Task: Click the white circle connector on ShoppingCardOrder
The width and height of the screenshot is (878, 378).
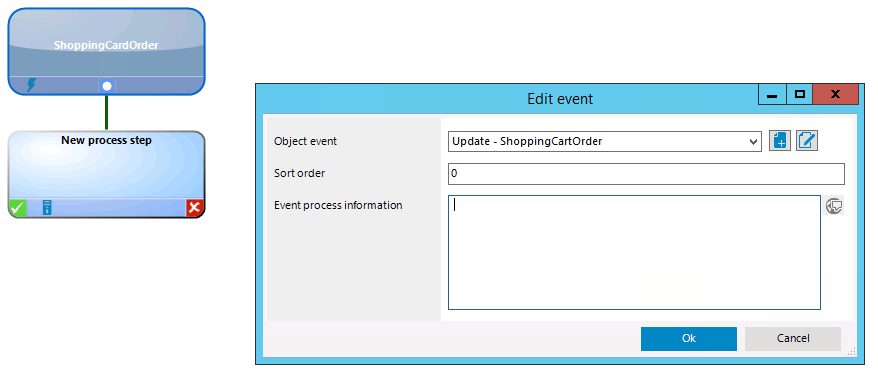Action: click(x=107, y=86)
